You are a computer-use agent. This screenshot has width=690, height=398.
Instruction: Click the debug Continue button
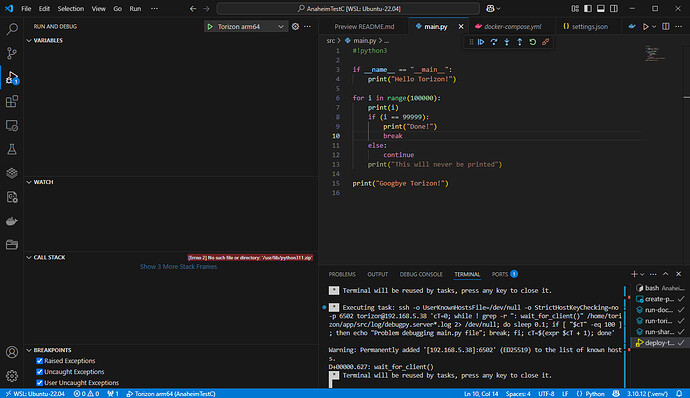[x=481, y=42]
